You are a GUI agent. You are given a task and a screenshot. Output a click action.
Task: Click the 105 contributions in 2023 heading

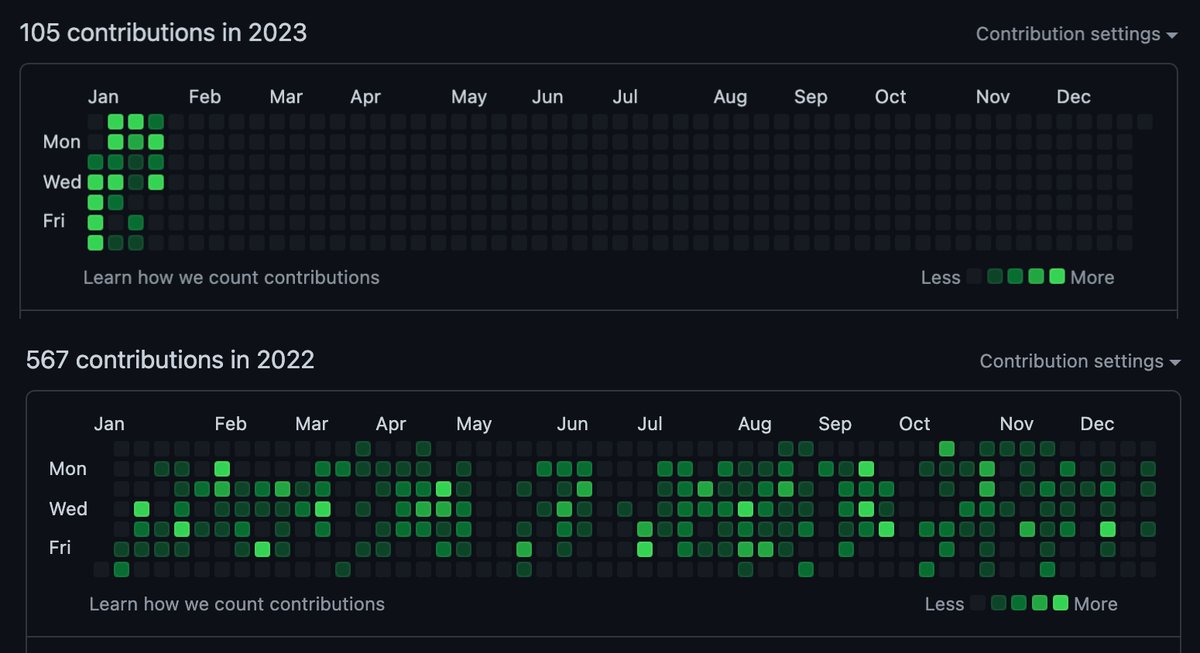[x=164, y=32]
